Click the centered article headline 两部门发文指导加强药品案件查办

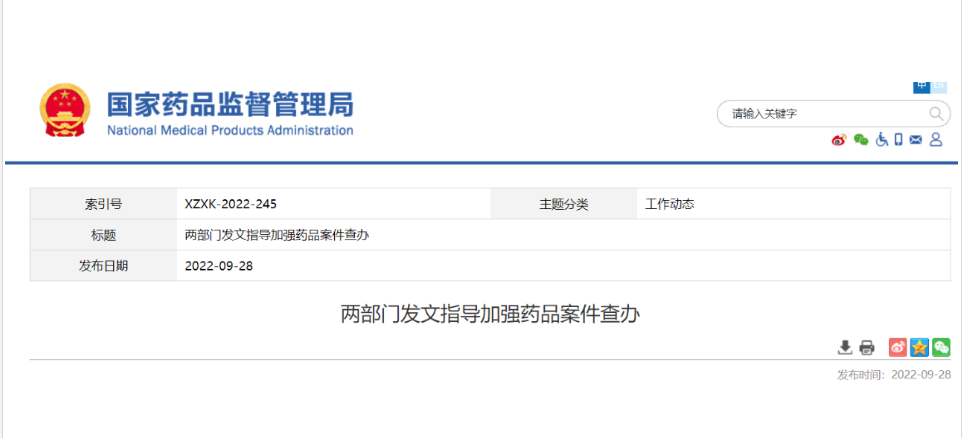pos(490,314)
